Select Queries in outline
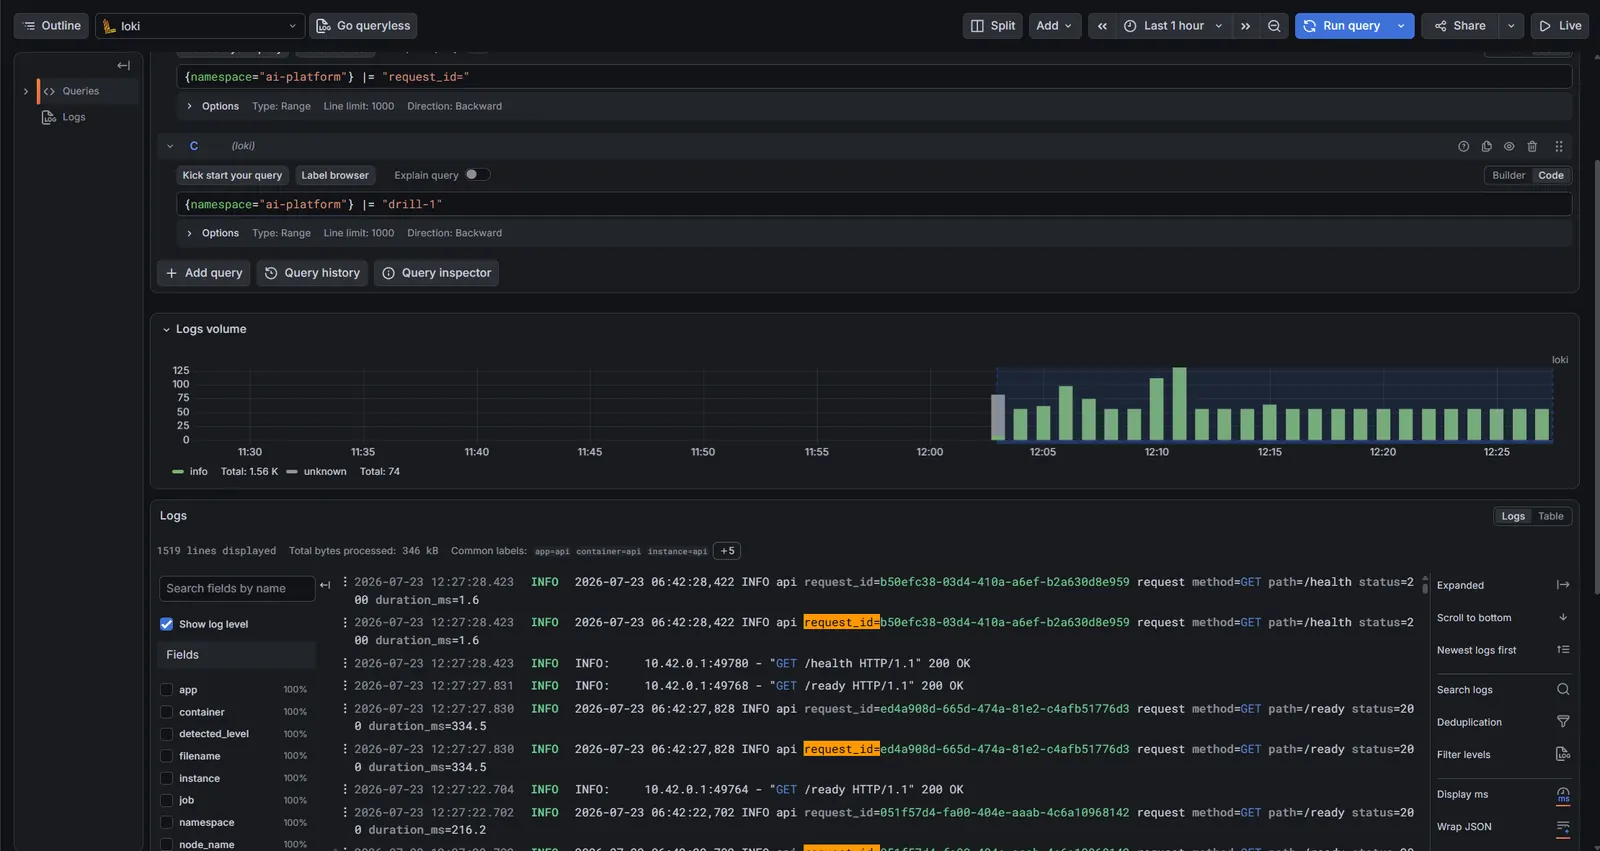Screen dimensions: 1600x851 [80, 91]
